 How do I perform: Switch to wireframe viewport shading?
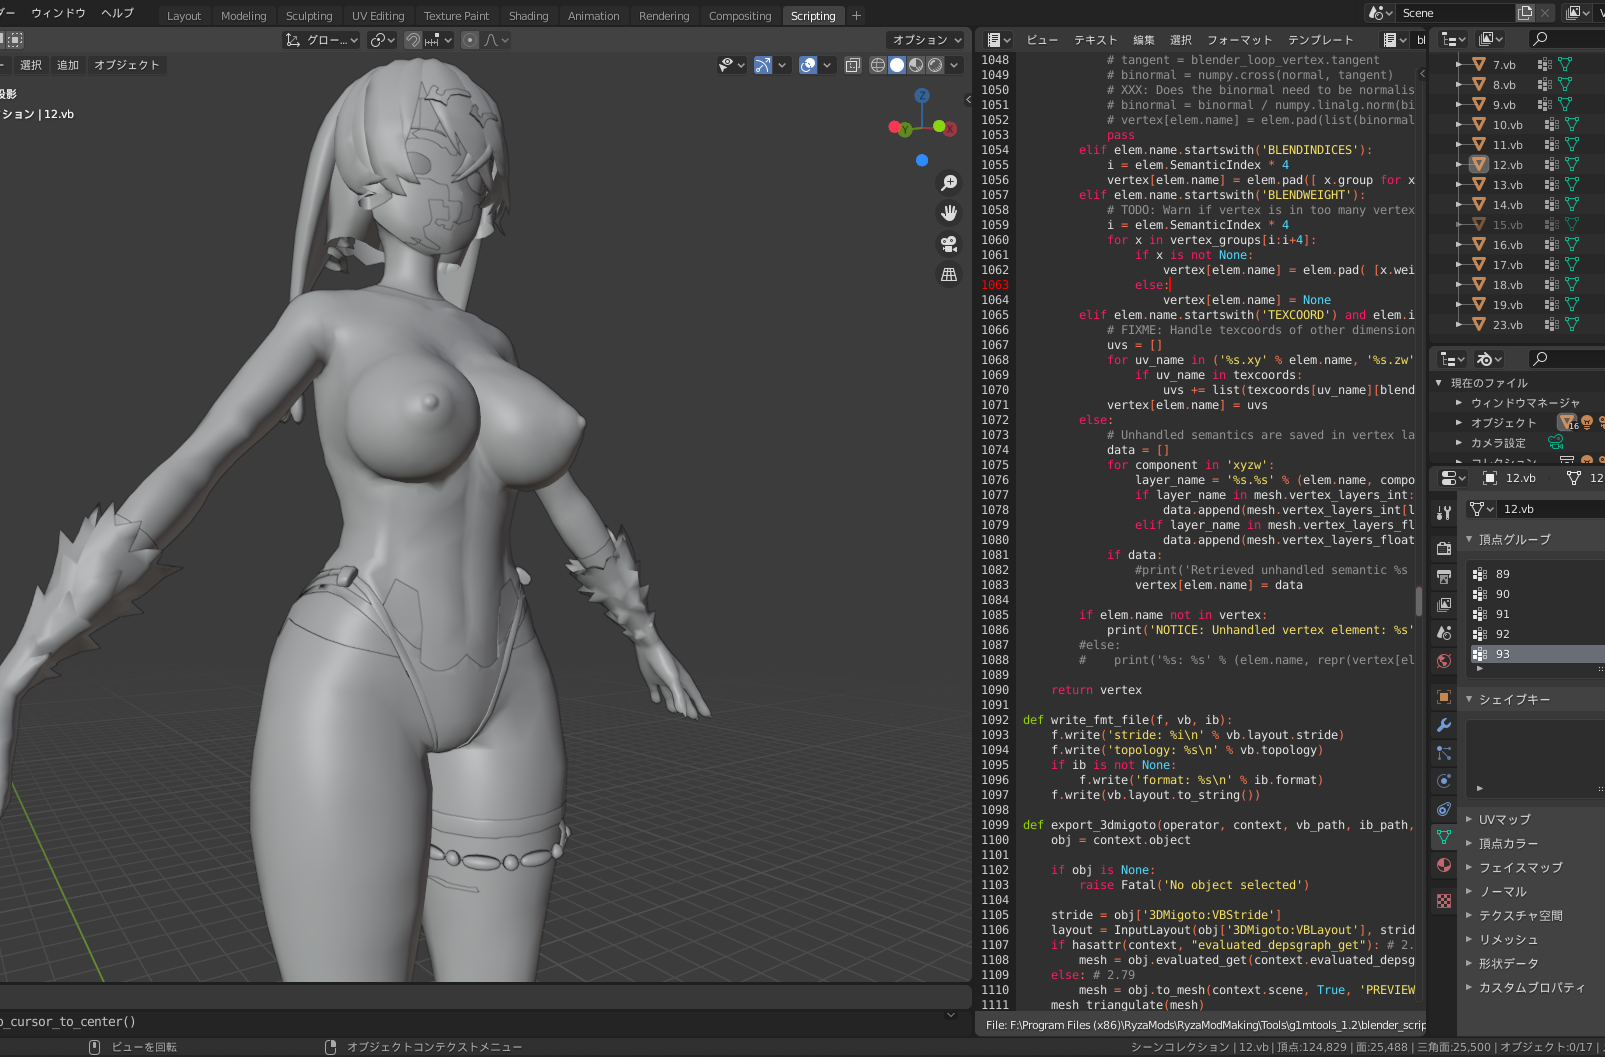click(x=878, y=65)
